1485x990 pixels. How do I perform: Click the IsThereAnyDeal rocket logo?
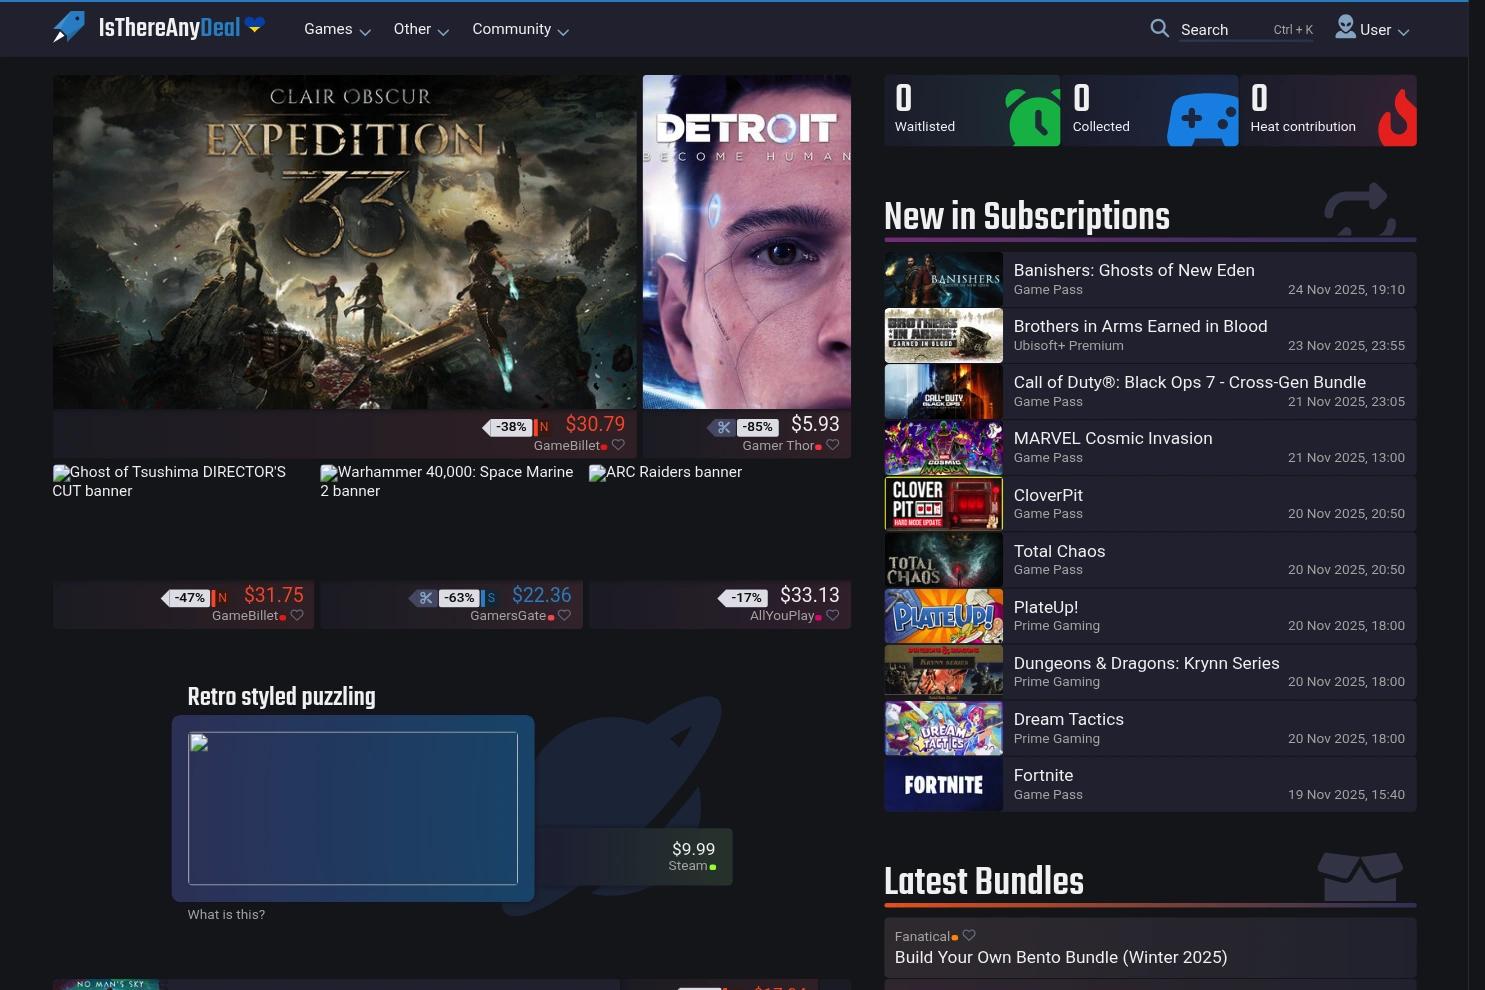69,28
